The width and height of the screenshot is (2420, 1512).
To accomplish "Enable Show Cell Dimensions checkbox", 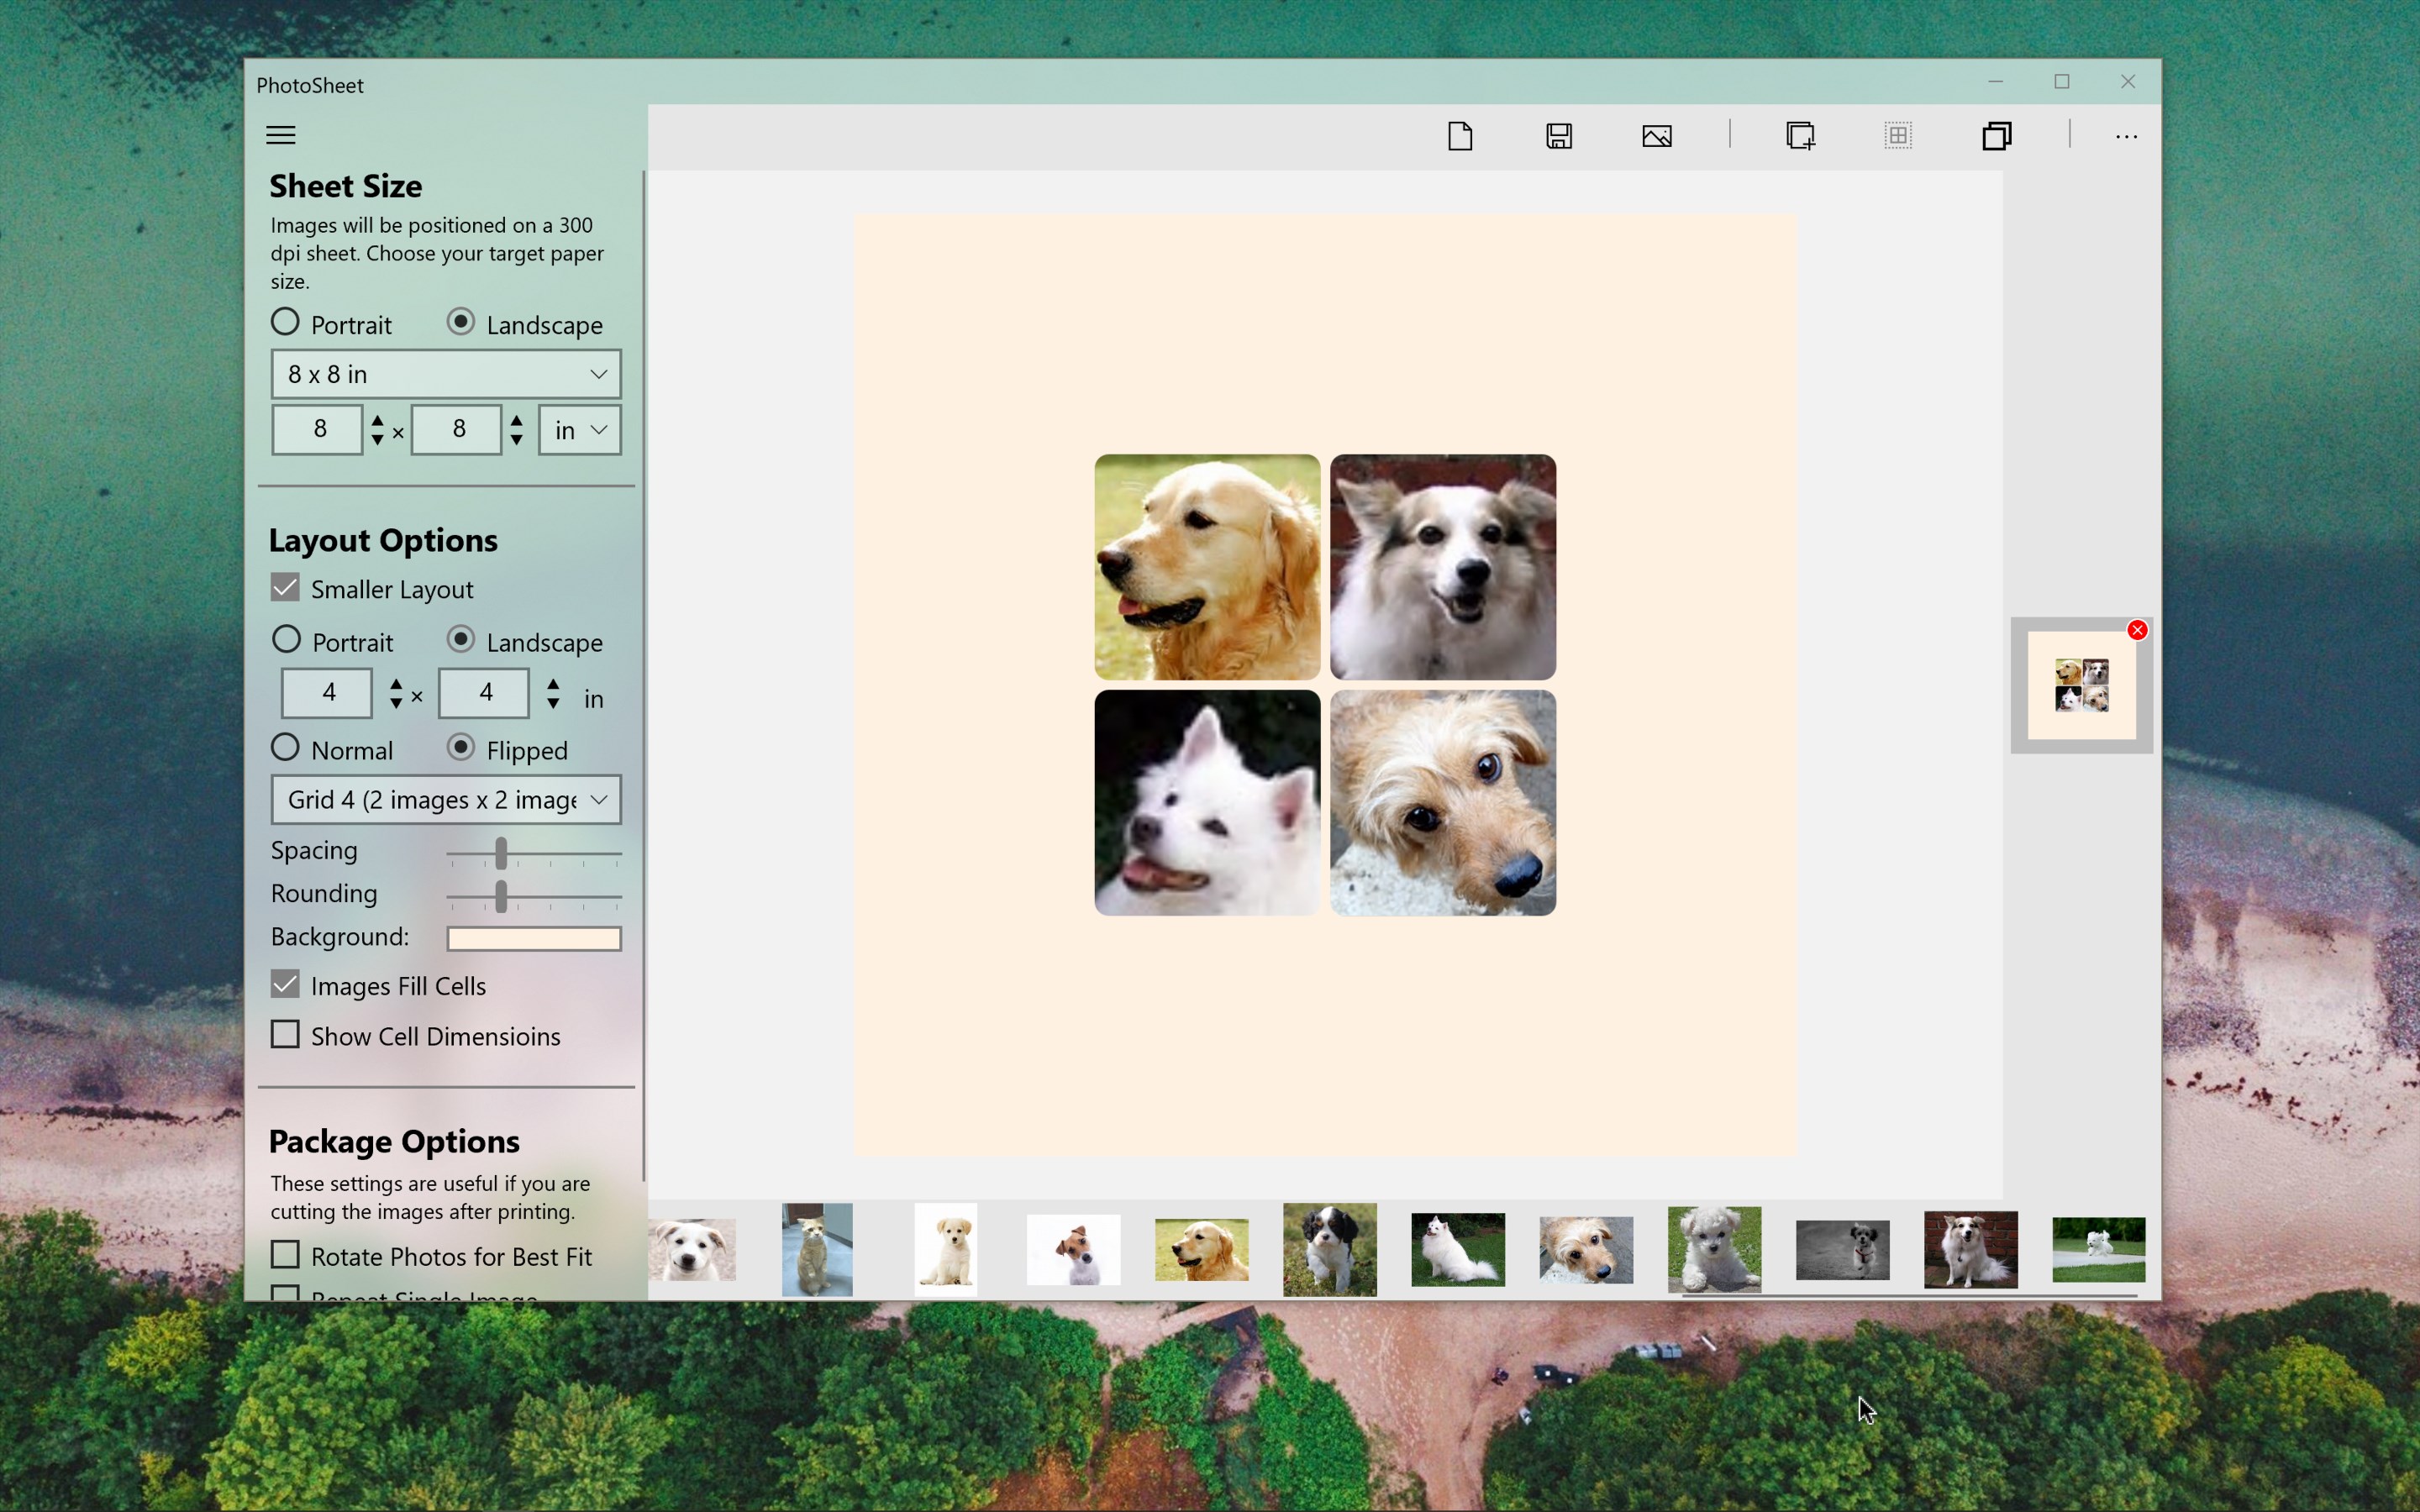I will click(285, 1035).
